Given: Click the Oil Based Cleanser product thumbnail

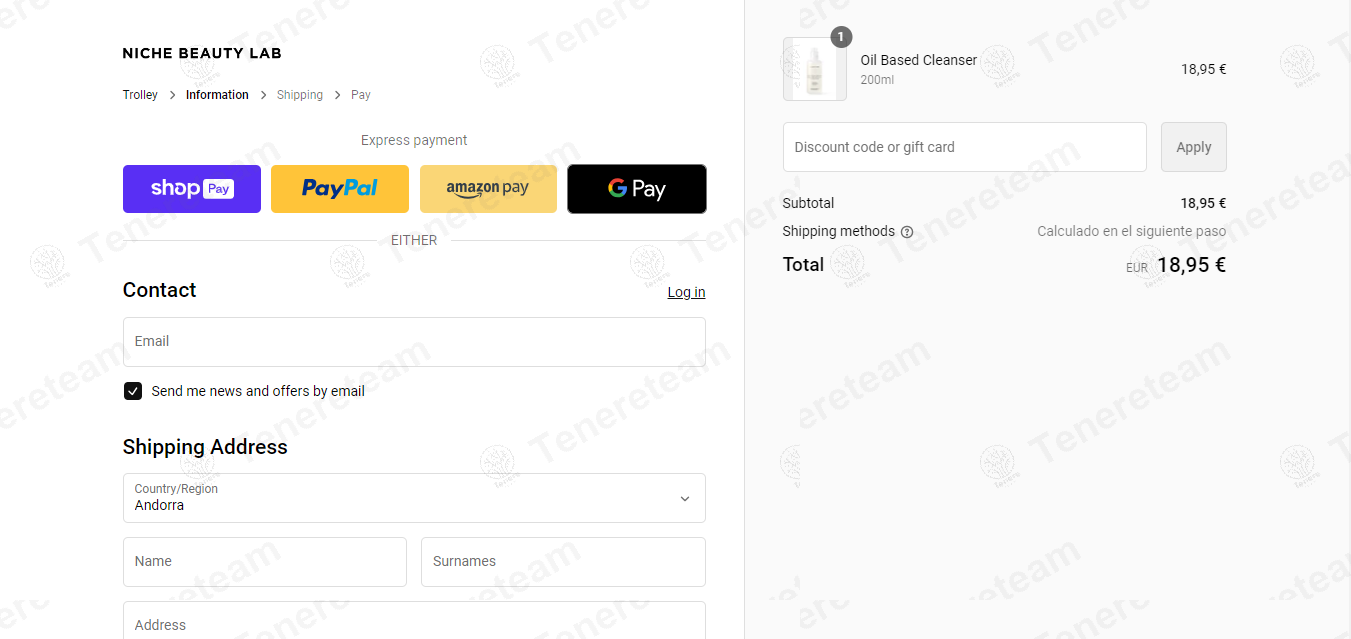Looking at the screenshot, I should (x=815, y=69).
